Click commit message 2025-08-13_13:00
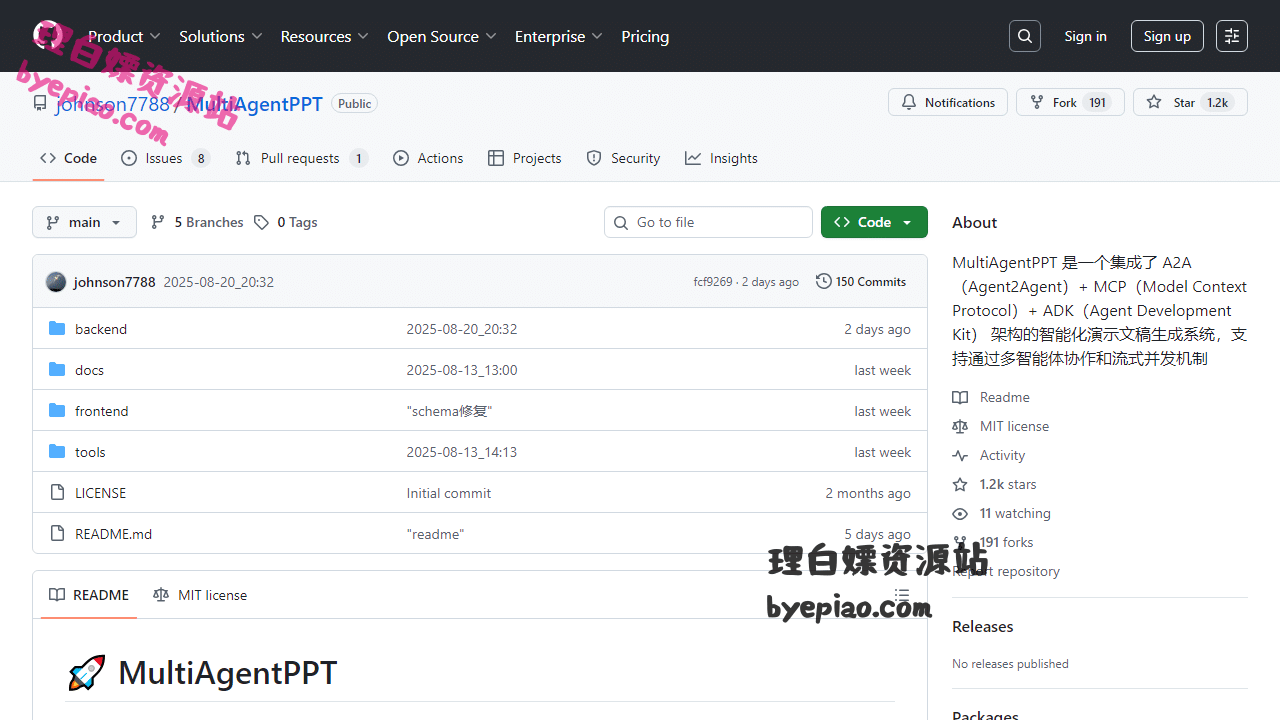This screenshot has width=1280, height=720. pos(462,370)
